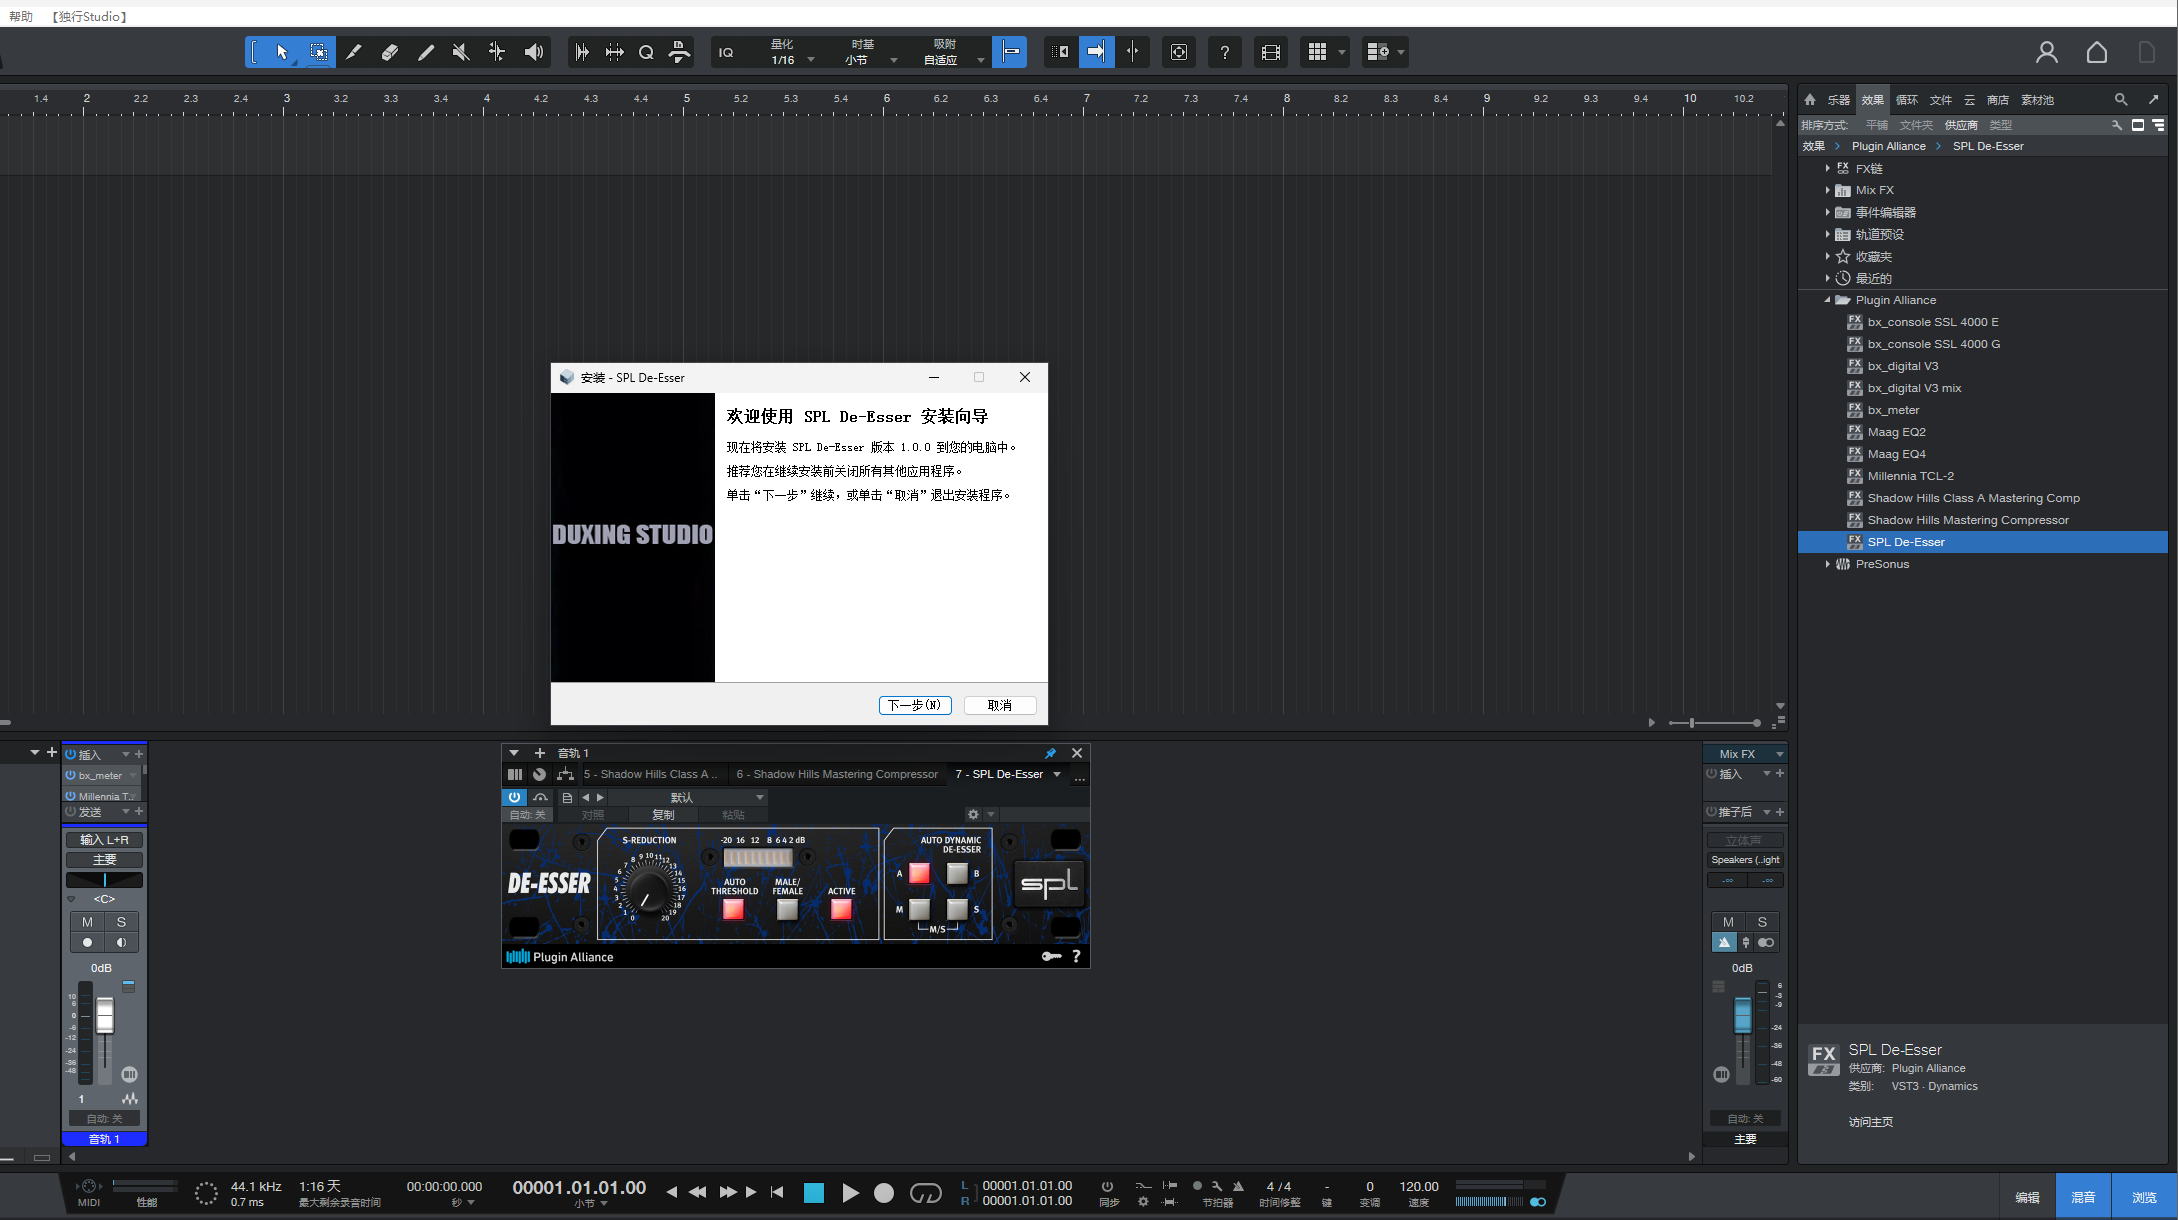Switch to the 文件 browser tab

coord(1941,100)
